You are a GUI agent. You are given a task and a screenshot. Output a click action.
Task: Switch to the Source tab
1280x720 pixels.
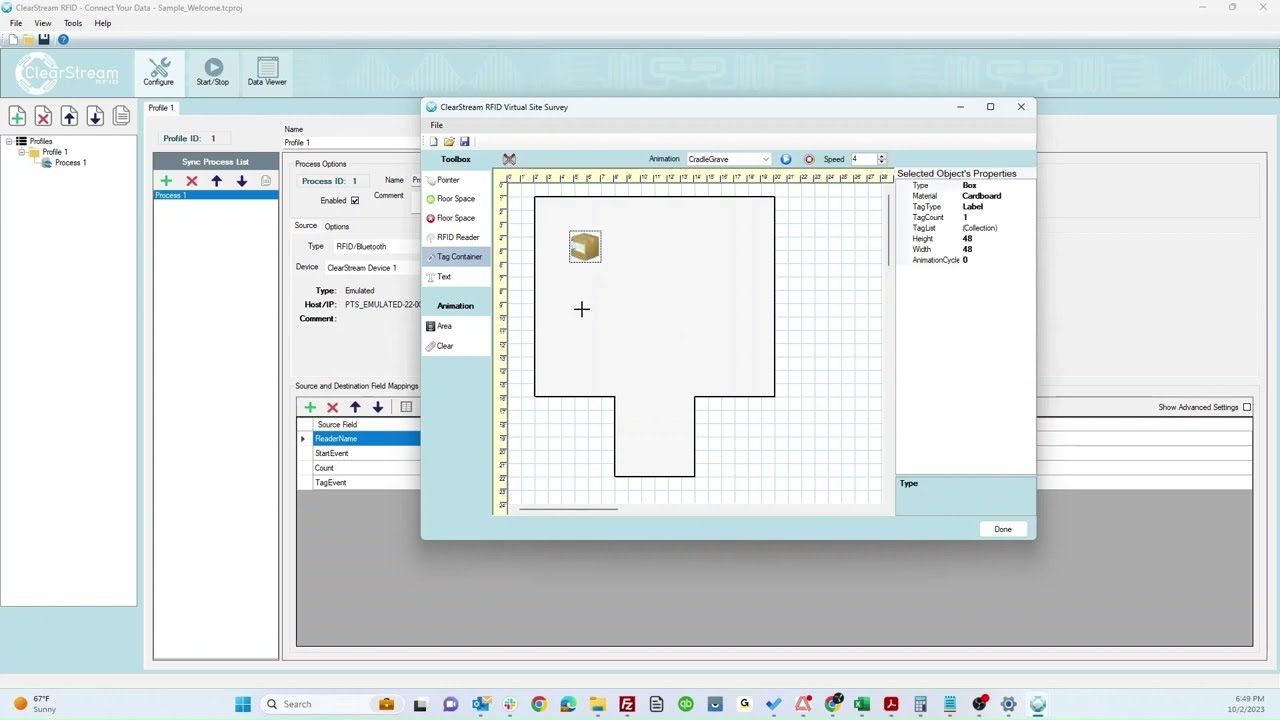coord(305,226)
